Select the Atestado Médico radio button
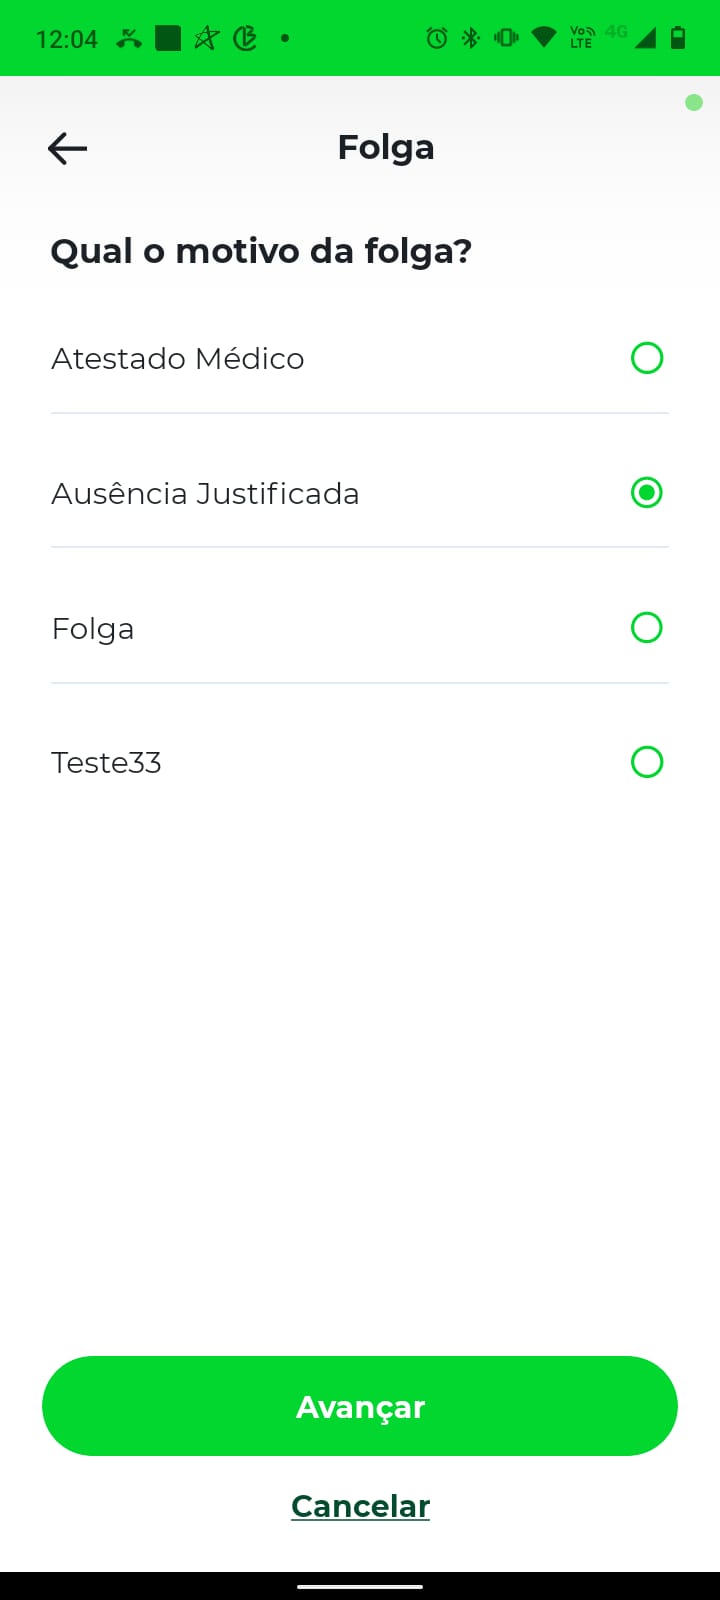 pyautogui.click(x=647, y=358)
